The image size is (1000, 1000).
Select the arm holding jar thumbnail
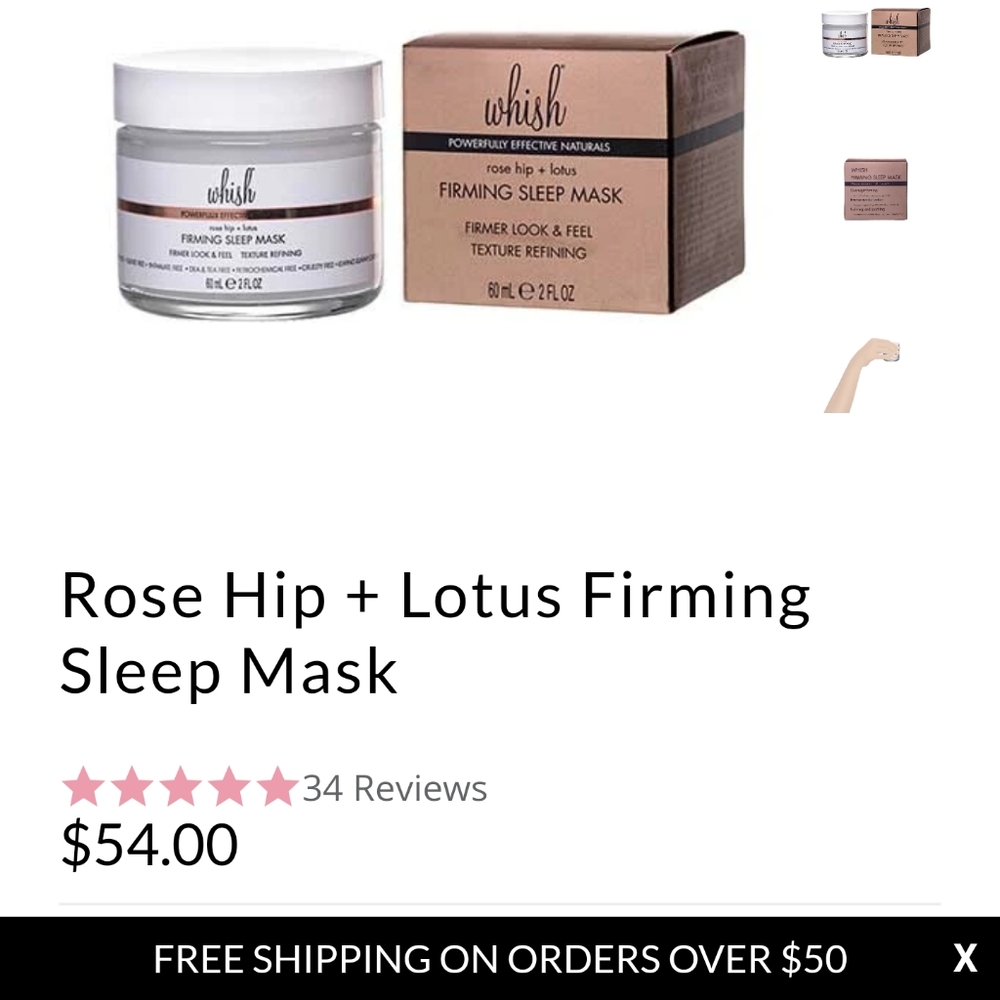click(862, 375)
